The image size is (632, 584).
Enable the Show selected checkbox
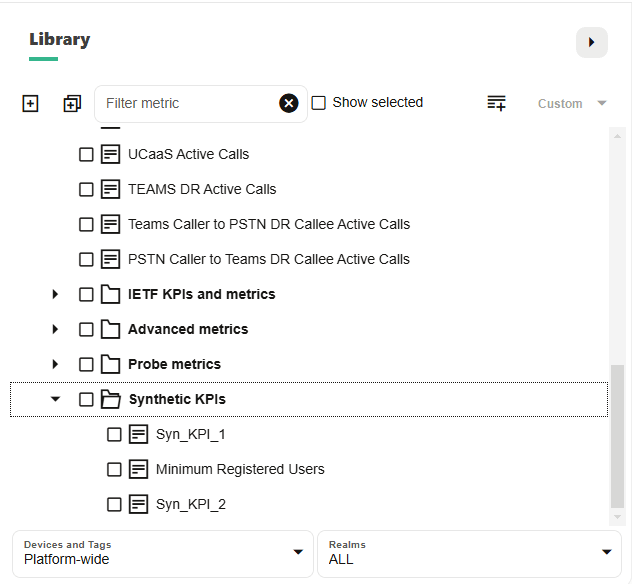point(319,102)
